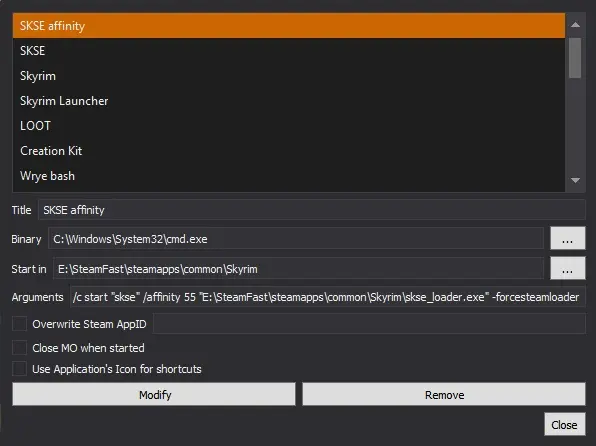Toggle Close MO when started checkbox

click(19, 348)
